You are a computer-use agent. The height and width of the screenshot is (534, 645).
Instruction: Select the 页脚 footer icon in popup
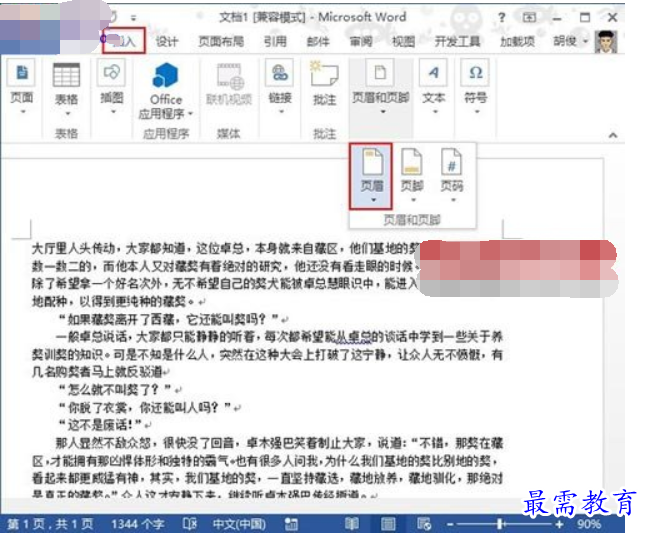coord(412,161)
